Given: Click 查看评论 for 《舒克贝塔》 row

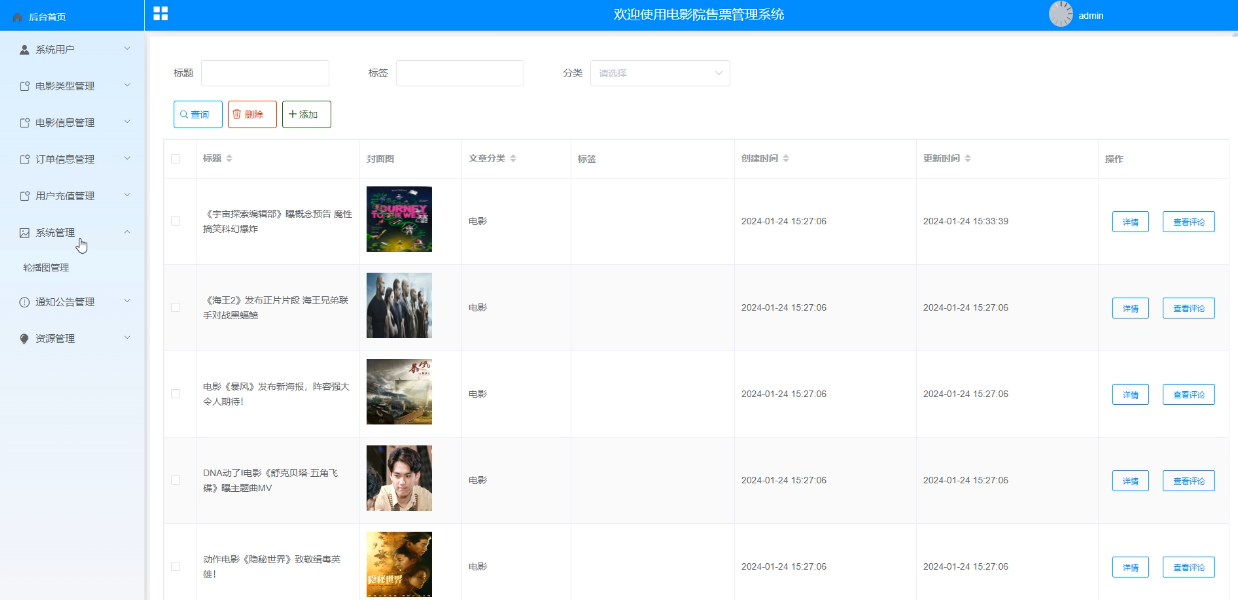Looking at the screenshot, I should (x=1189, y=481).
